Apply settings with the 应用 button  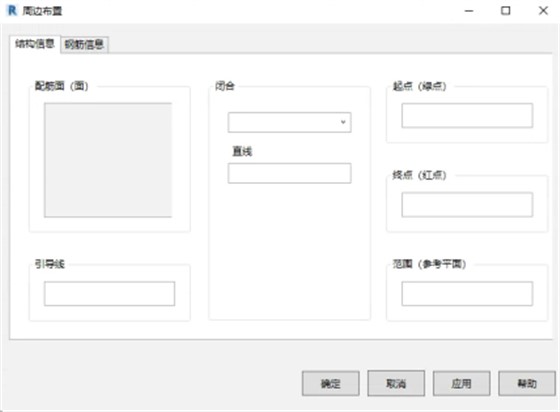pyautogui.click(x=461, y=383)
